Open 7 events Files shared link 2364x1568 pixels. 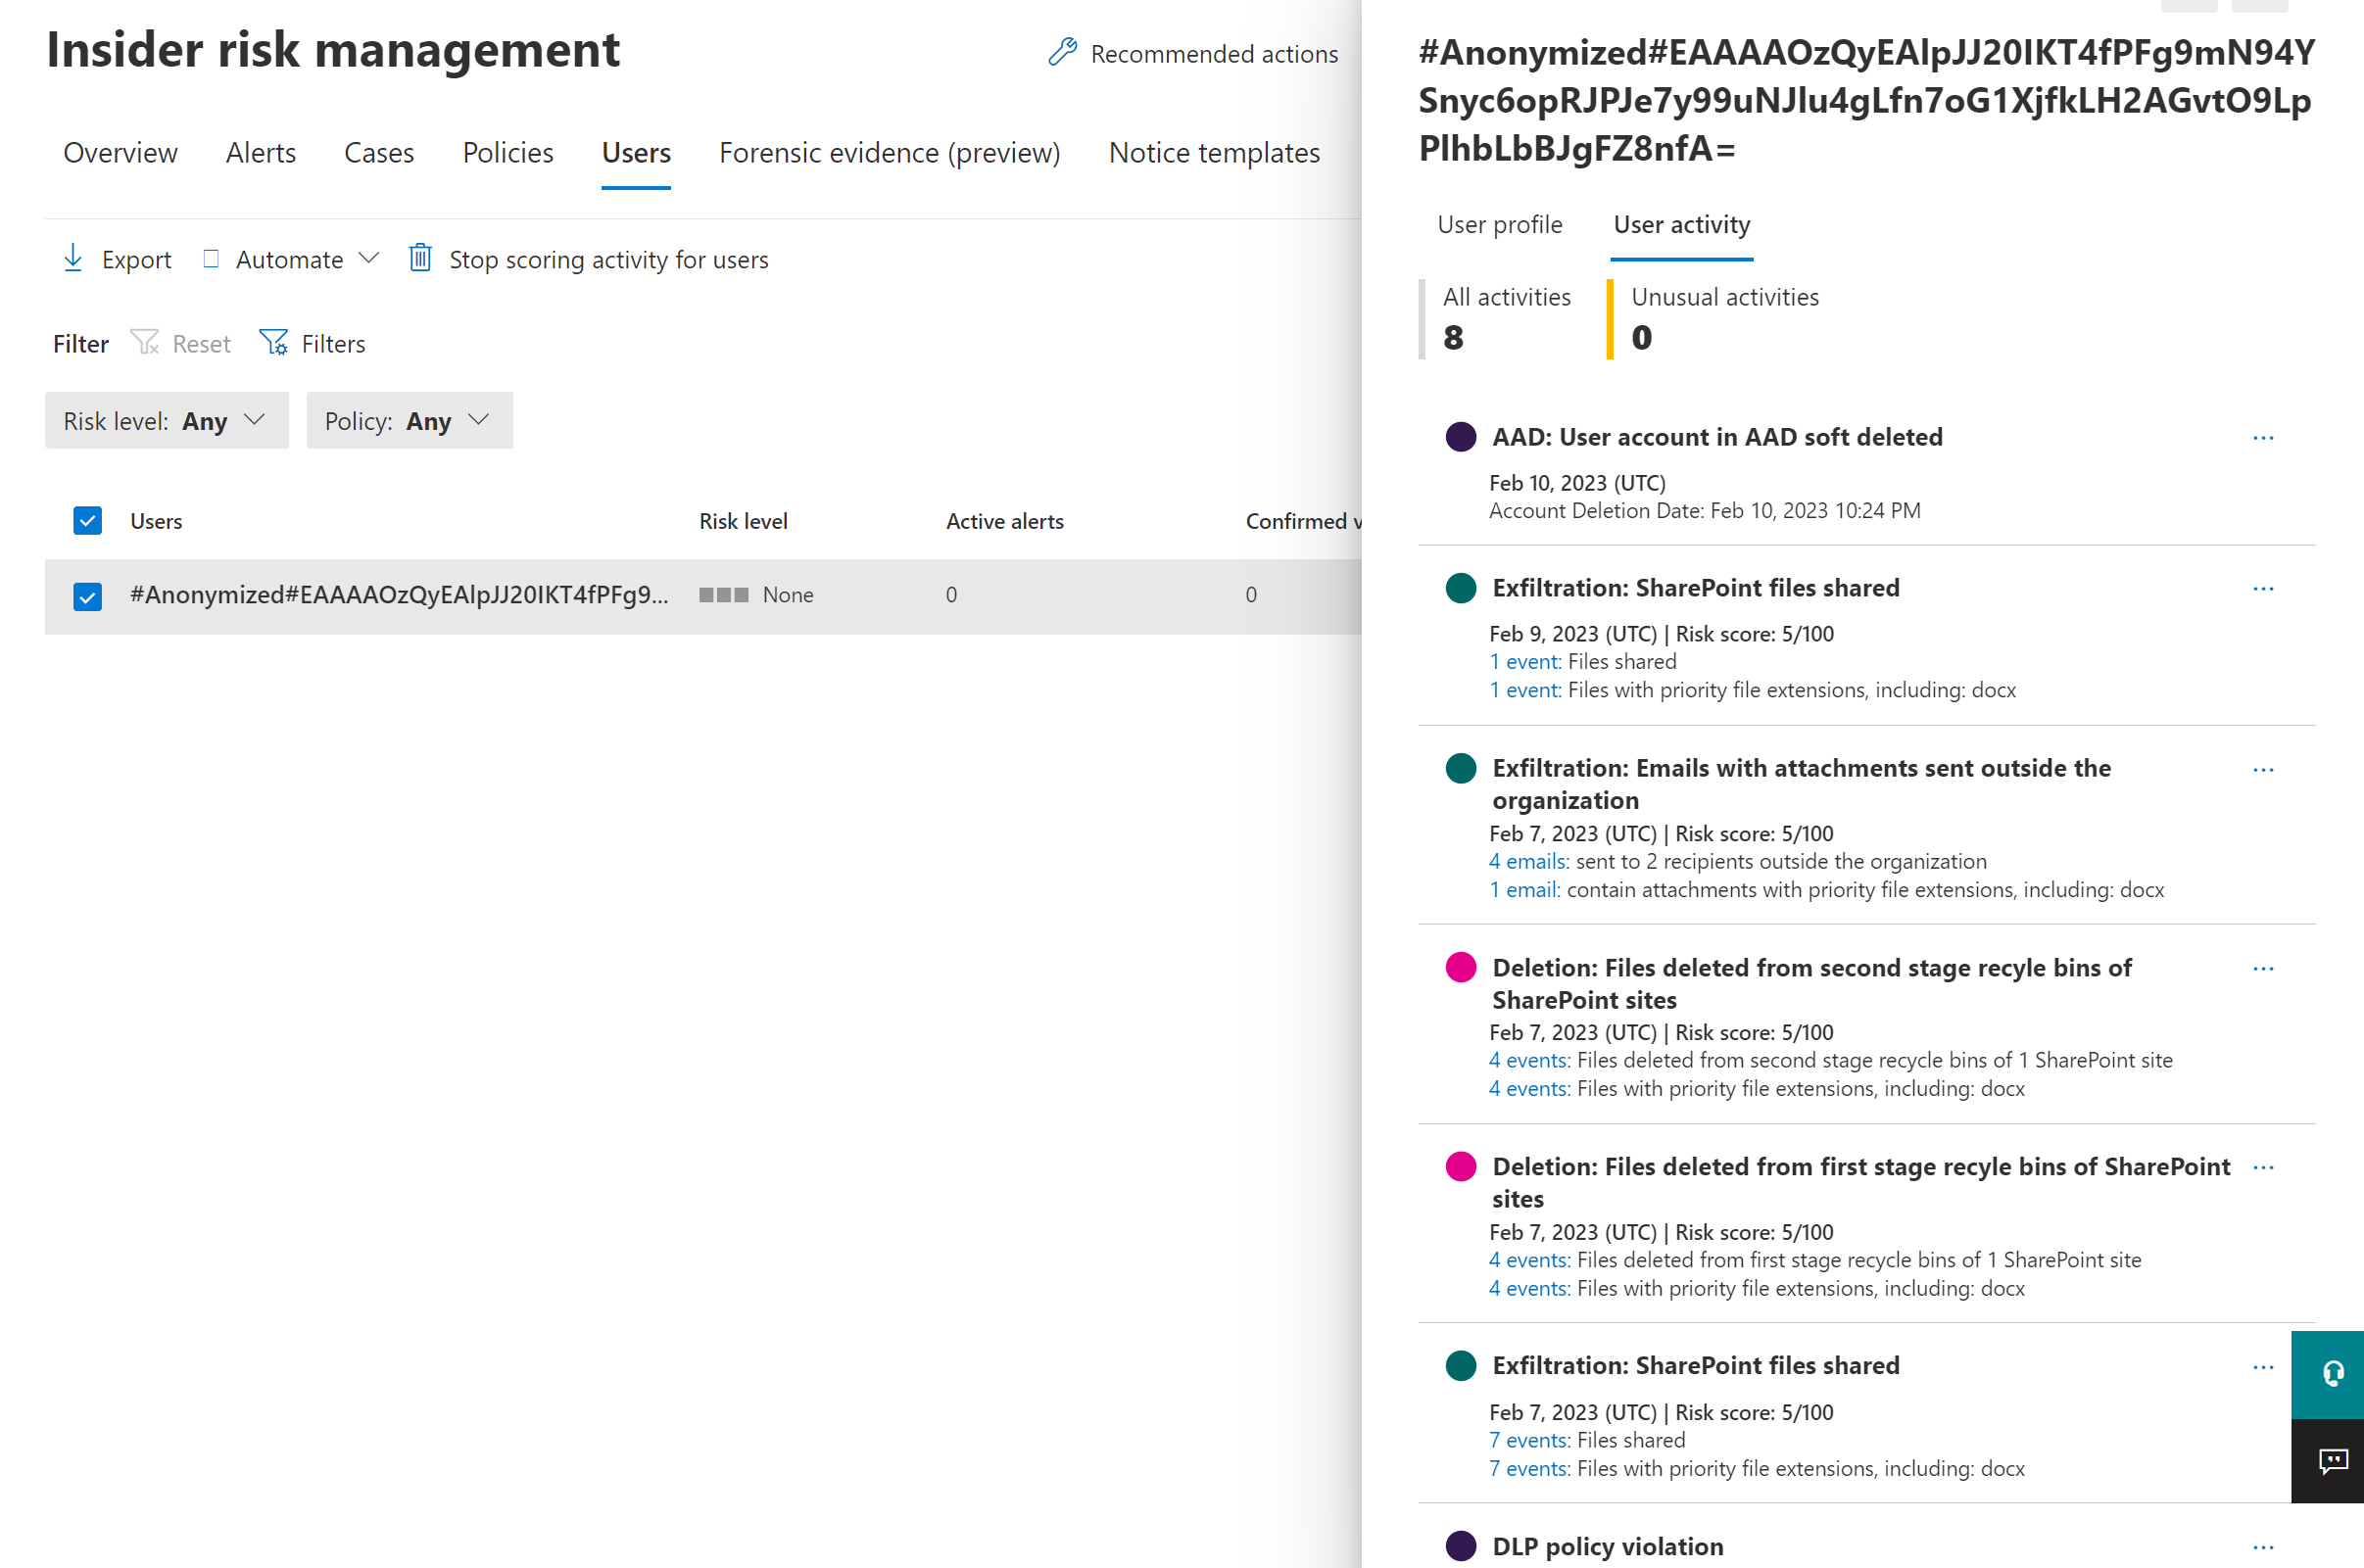pos(1528,1440)
